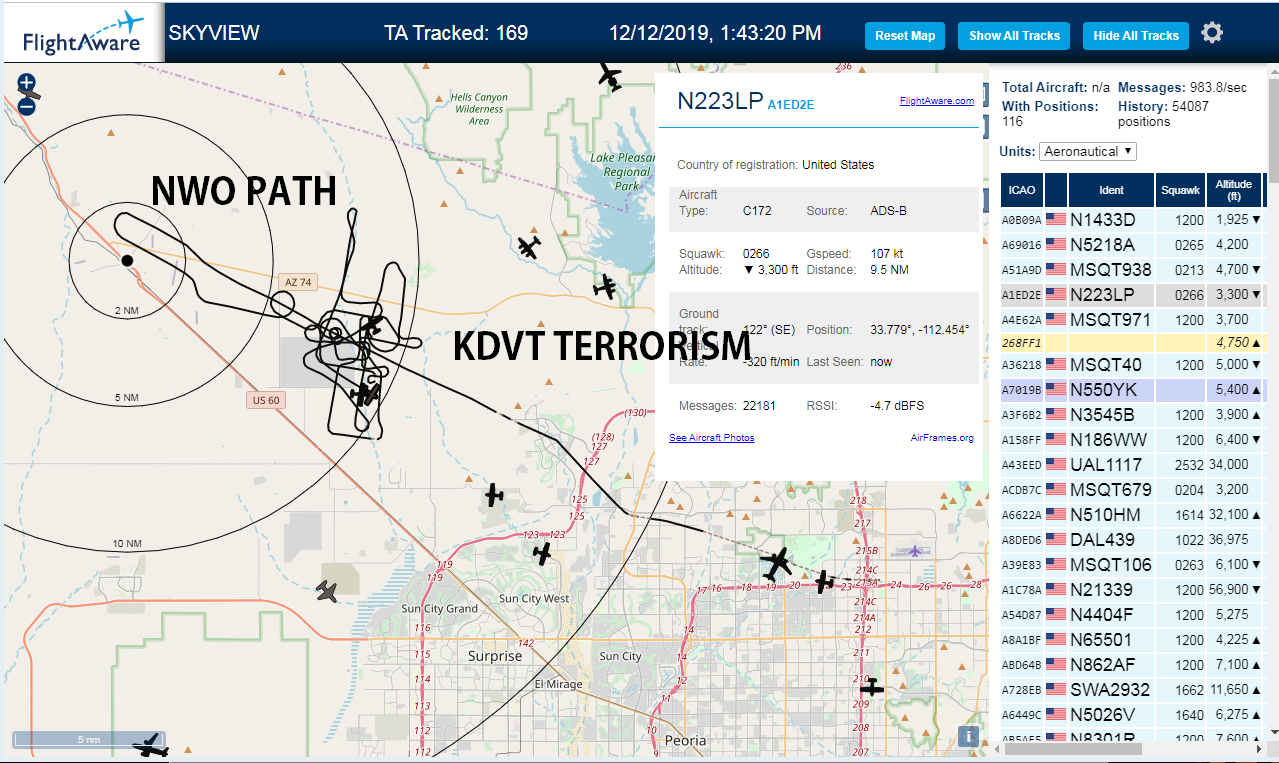Click the Hide All Tracks button
1279x763 pixels.
[1136, 36]
